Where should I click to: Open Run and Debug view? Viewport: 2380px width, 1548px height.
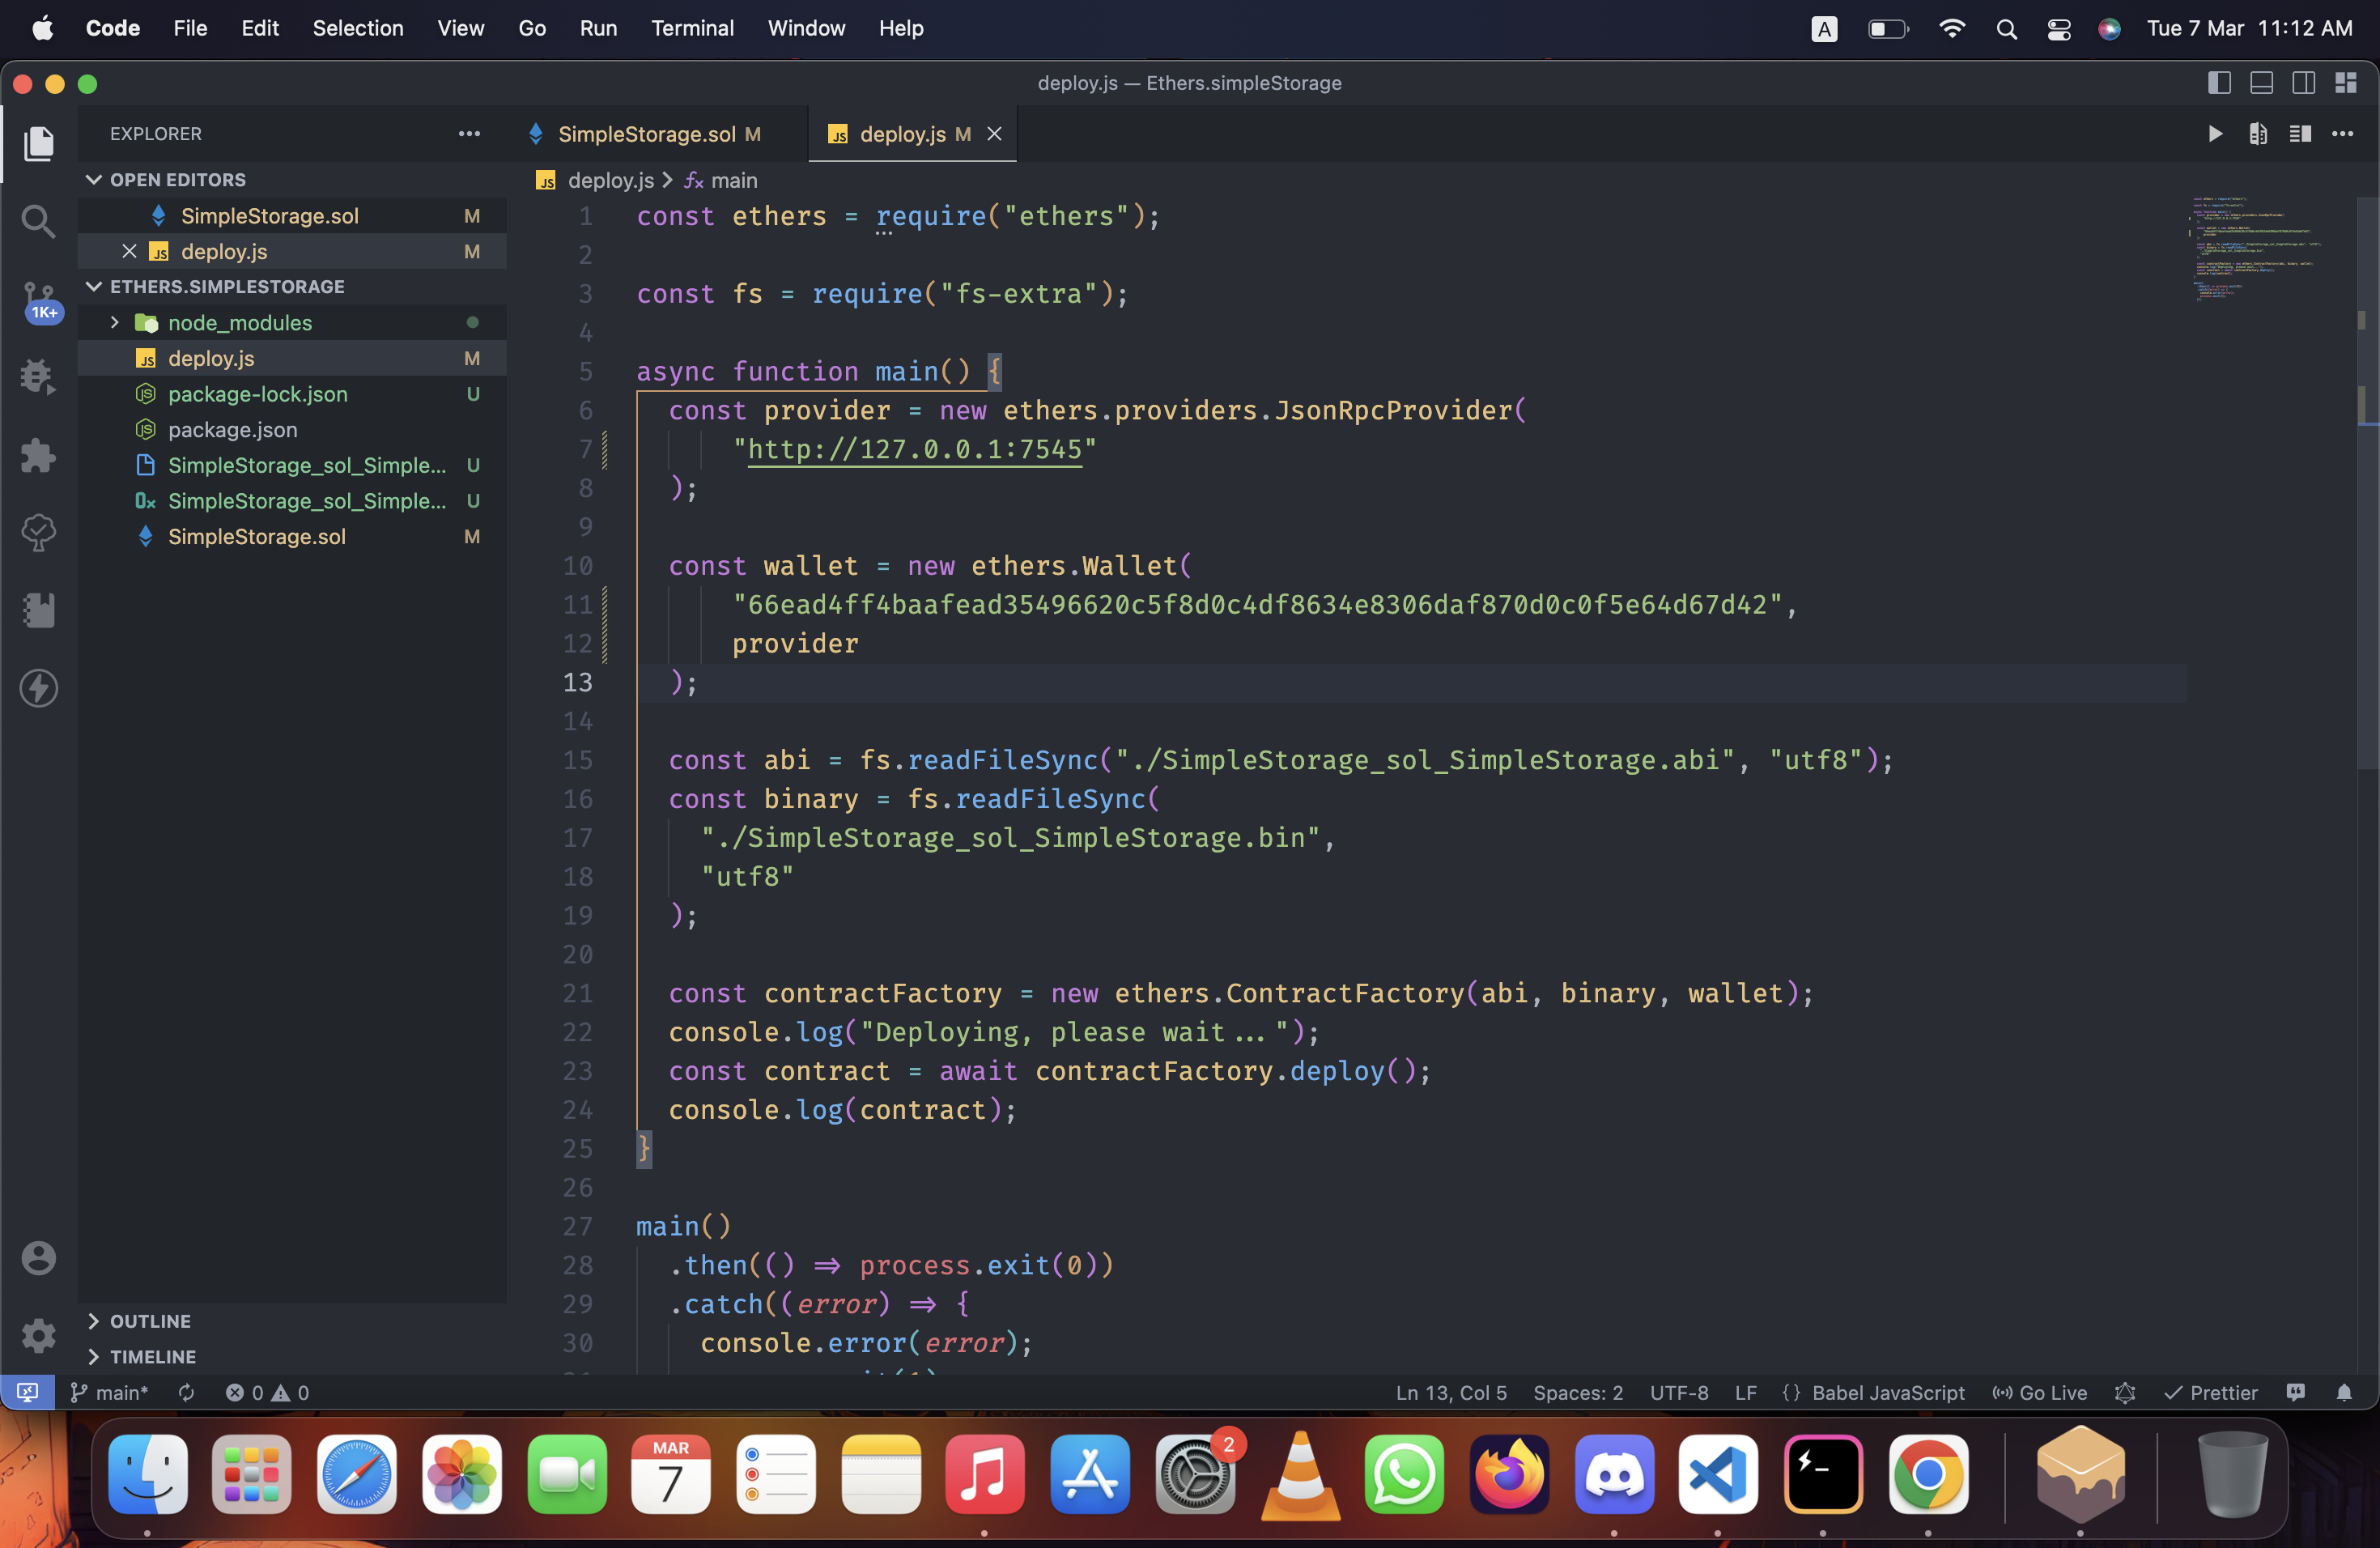(38, 377)
